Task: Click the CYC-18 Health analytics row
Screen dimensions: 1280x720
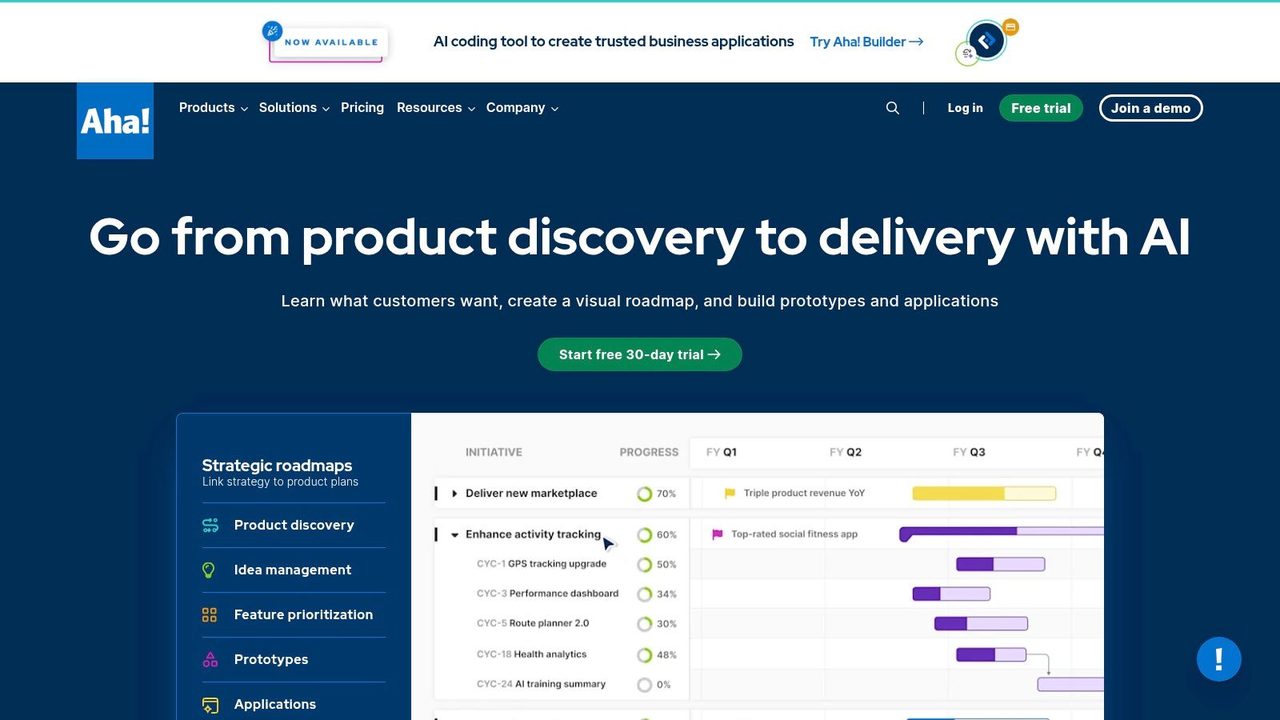Action: [x=532, y=655]
